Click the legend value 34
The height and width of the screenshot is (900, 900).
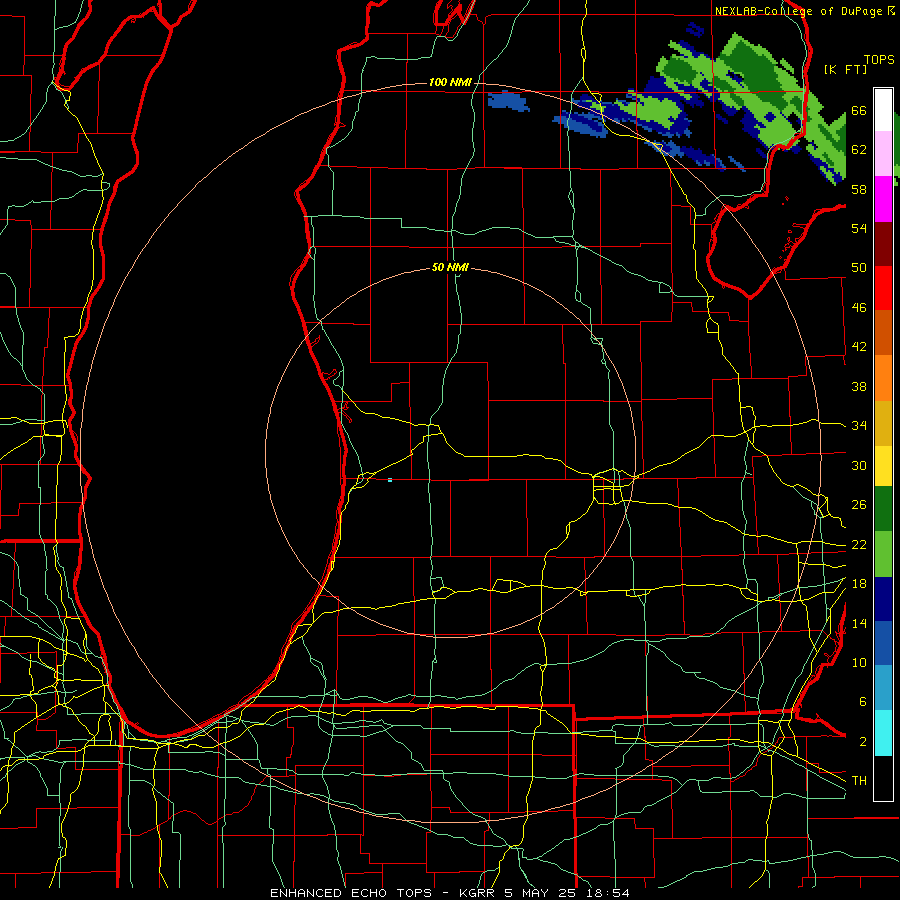coord(859,426)
